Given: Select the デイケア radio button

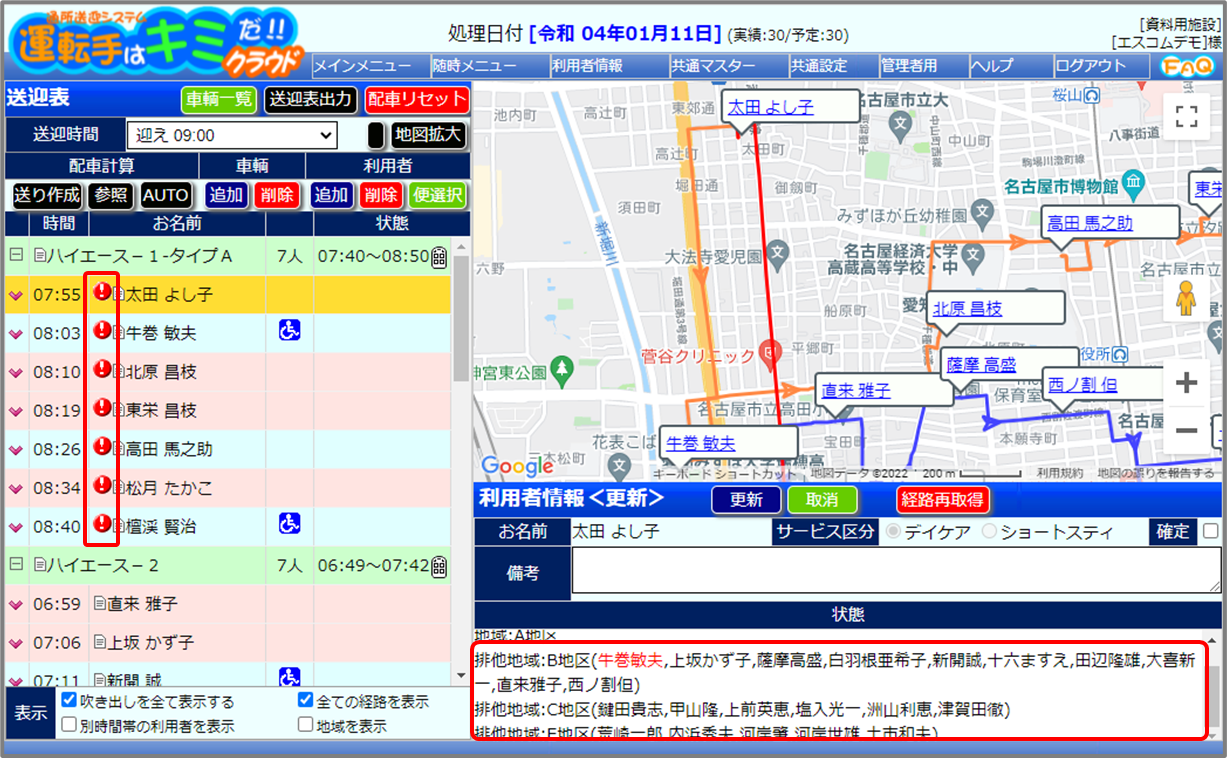Looking at the screenshot, I should coord(891,532).
